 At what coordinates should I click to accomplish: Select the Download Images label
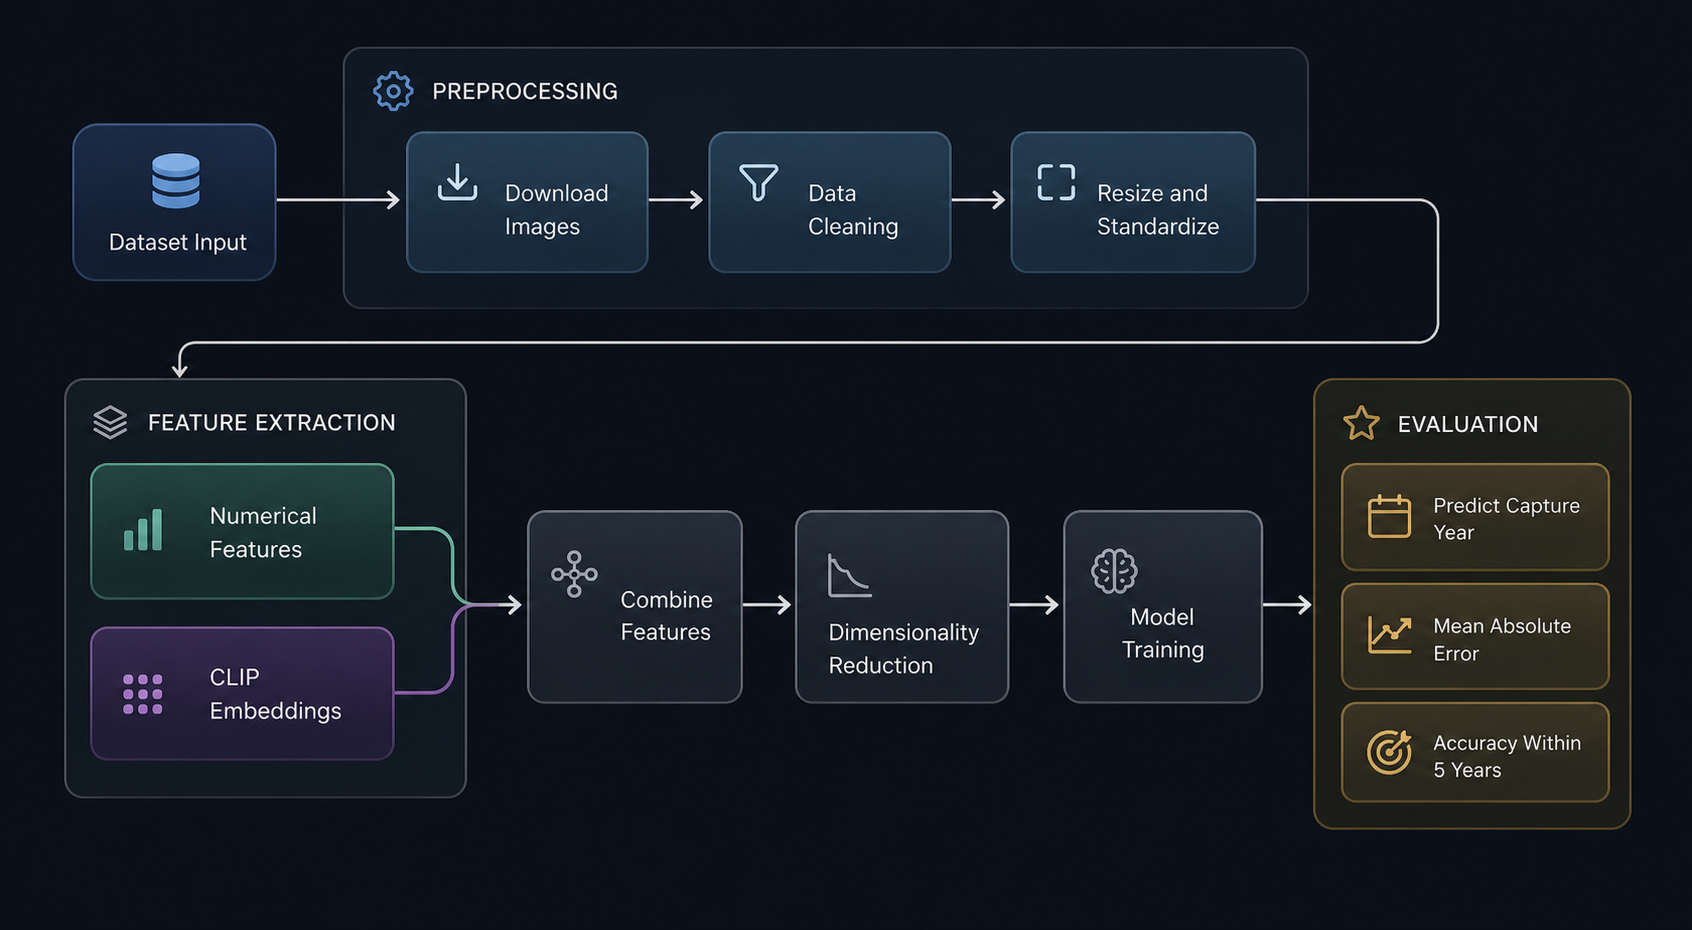click(x=556, y=209)
